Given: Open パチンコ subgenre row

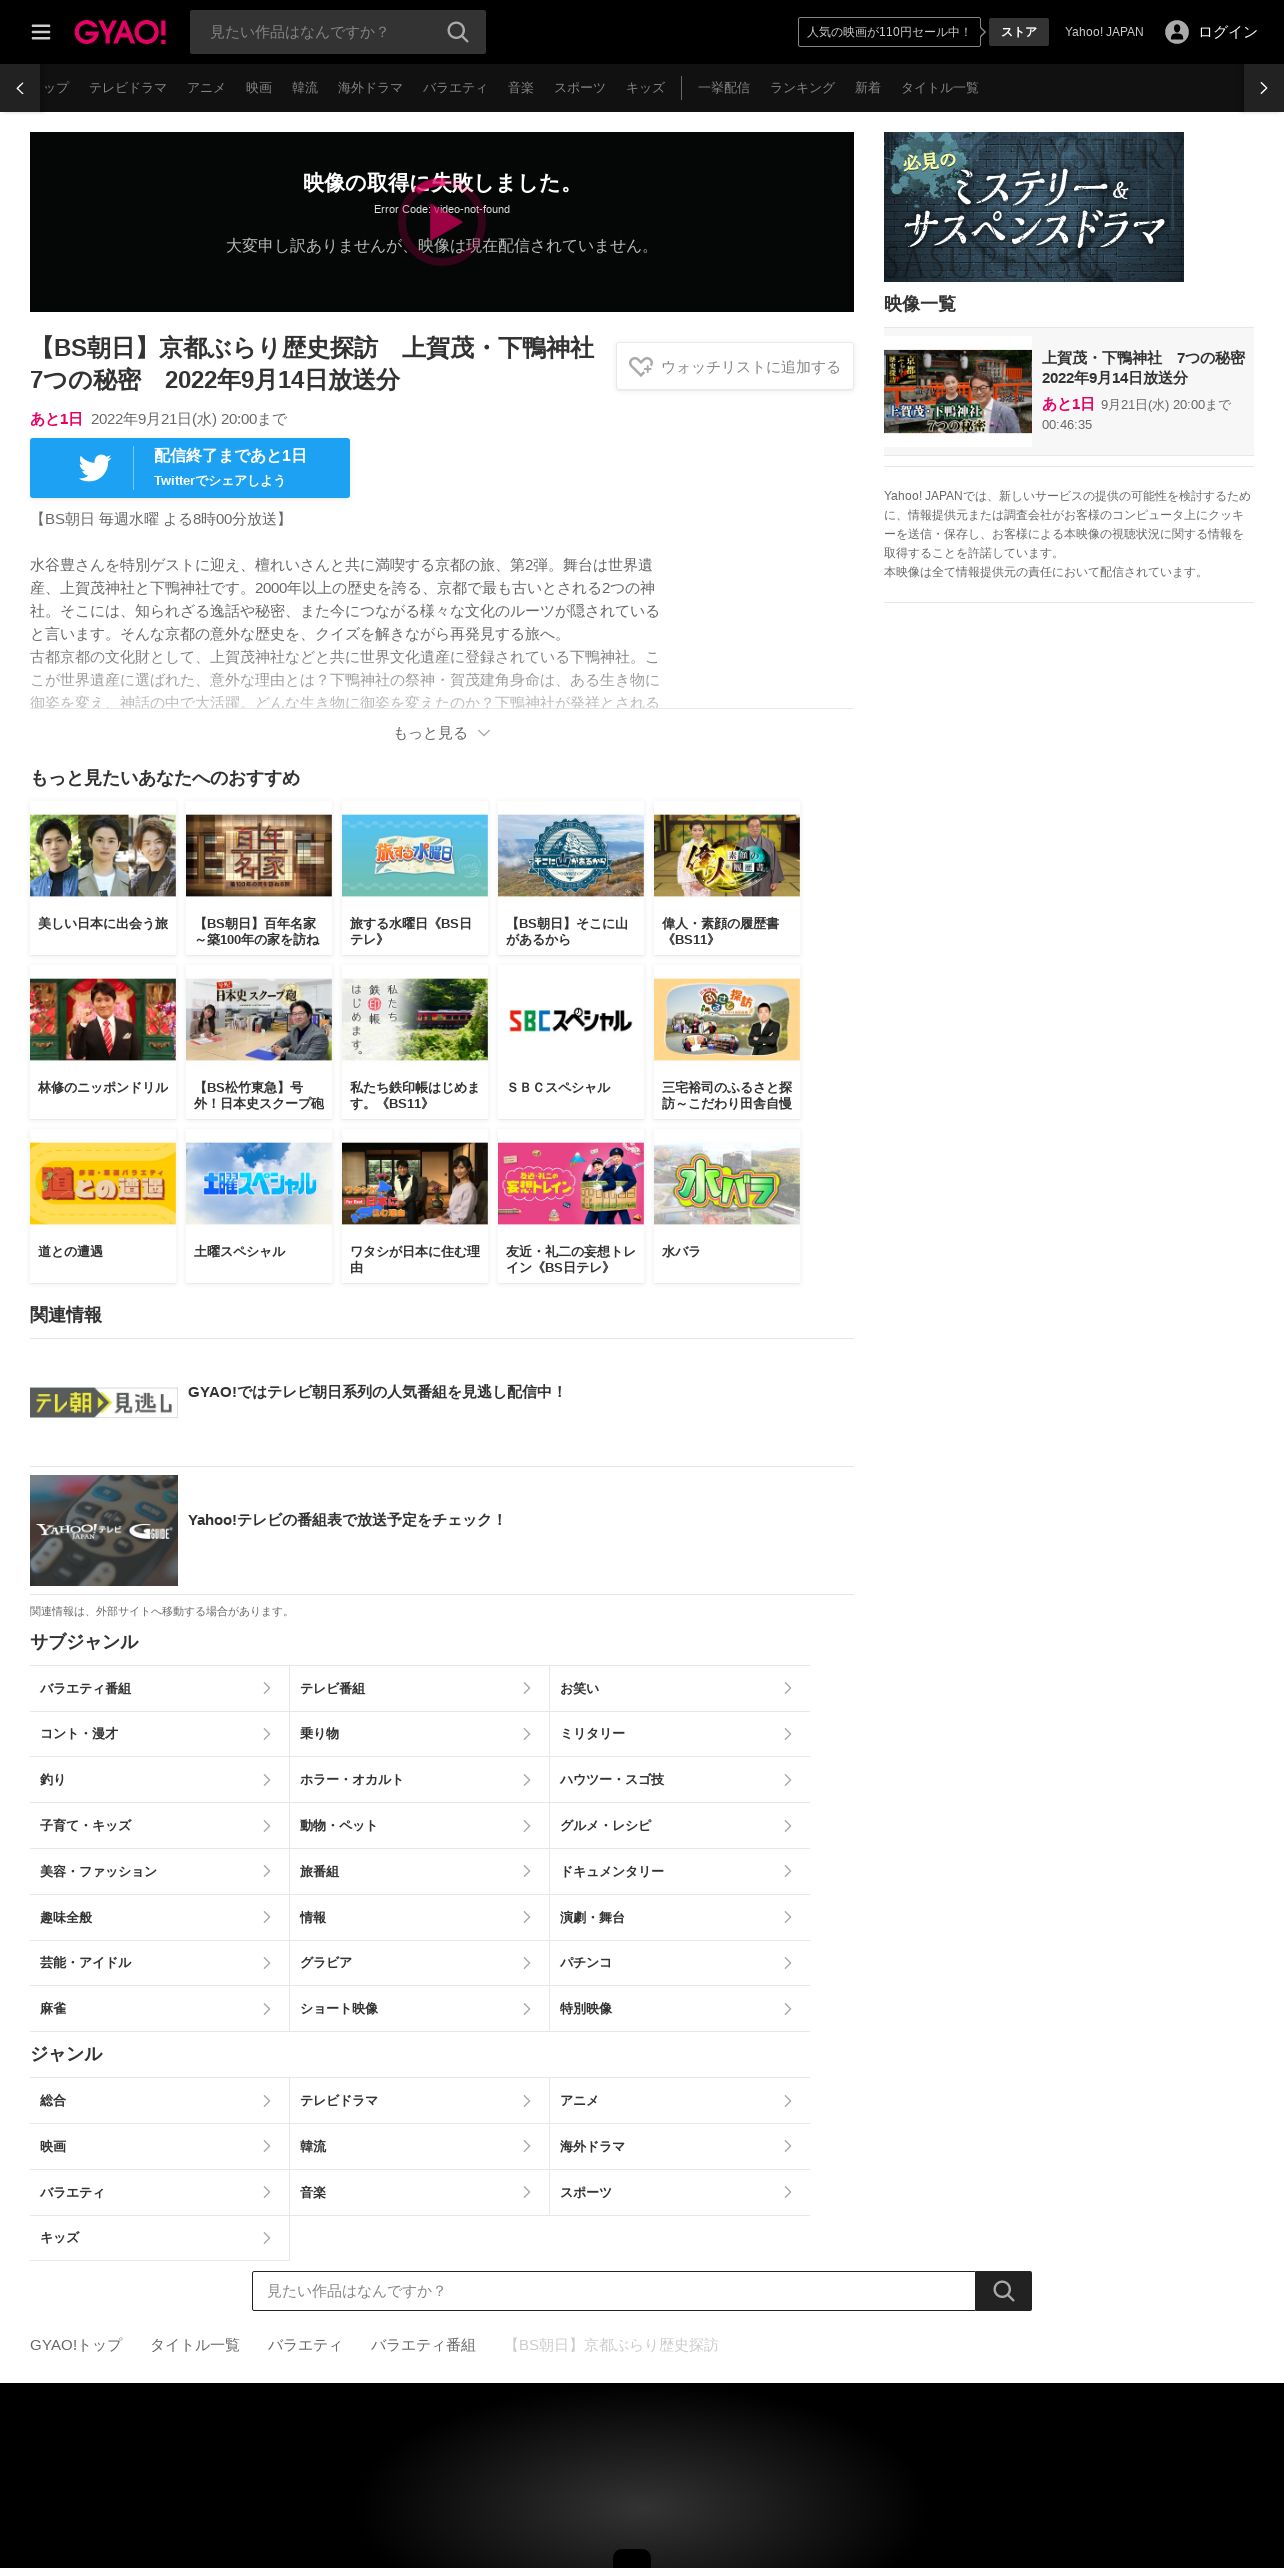Looking at the screenshot, I should click(x=680, y=1963).
